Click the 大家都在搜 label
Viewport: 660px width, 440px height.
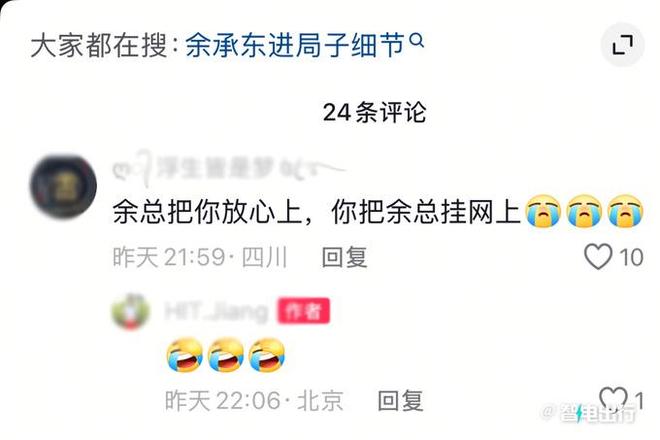pos(99,45)
